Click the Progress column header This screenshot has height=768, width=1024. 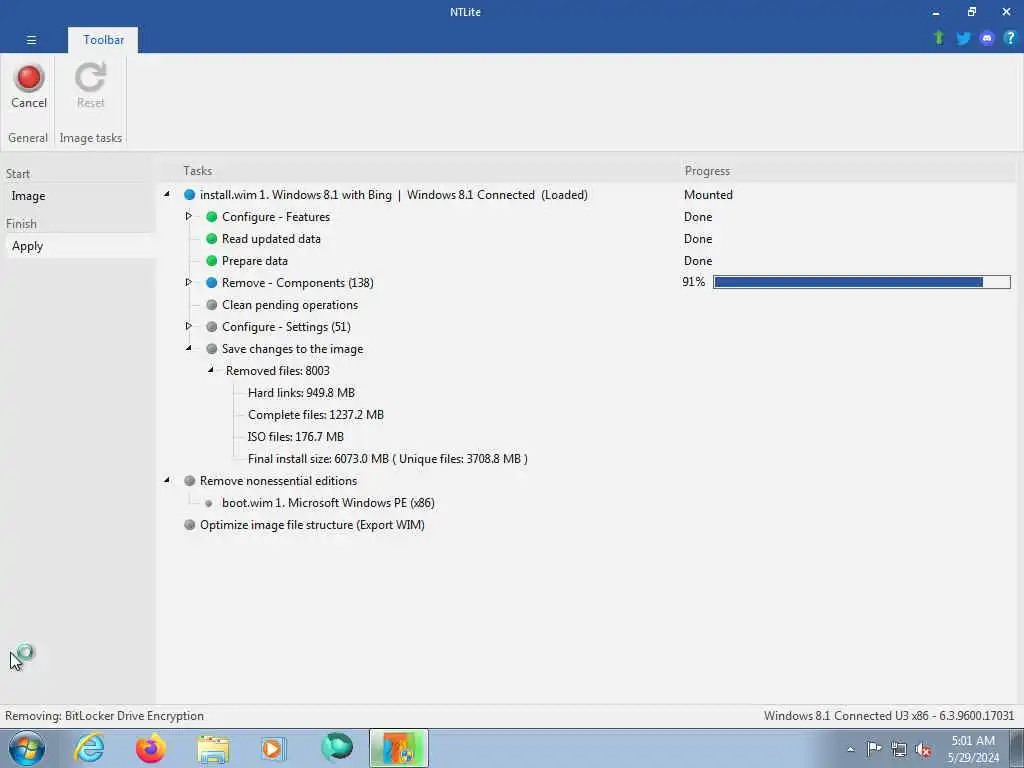coord(707,170)
